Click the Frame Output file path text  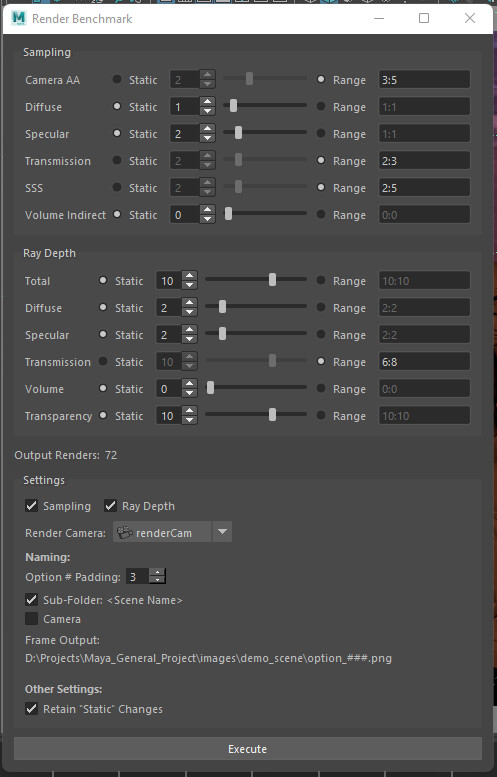tap(208, 658)
